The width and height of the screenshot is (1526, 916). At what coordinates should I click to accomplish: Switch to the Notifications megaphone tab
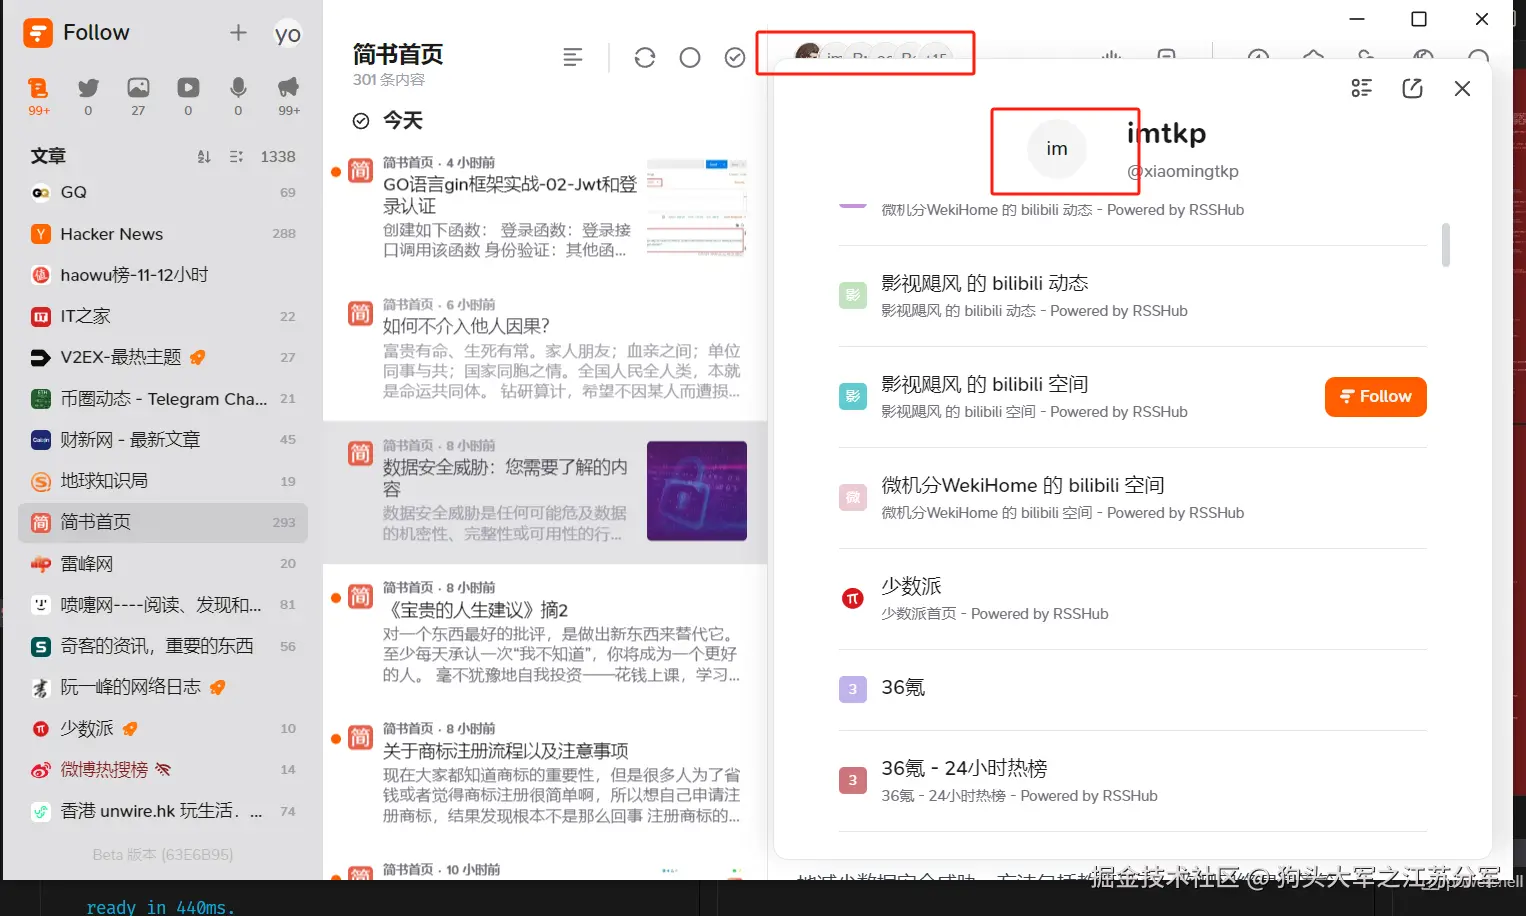288,96
